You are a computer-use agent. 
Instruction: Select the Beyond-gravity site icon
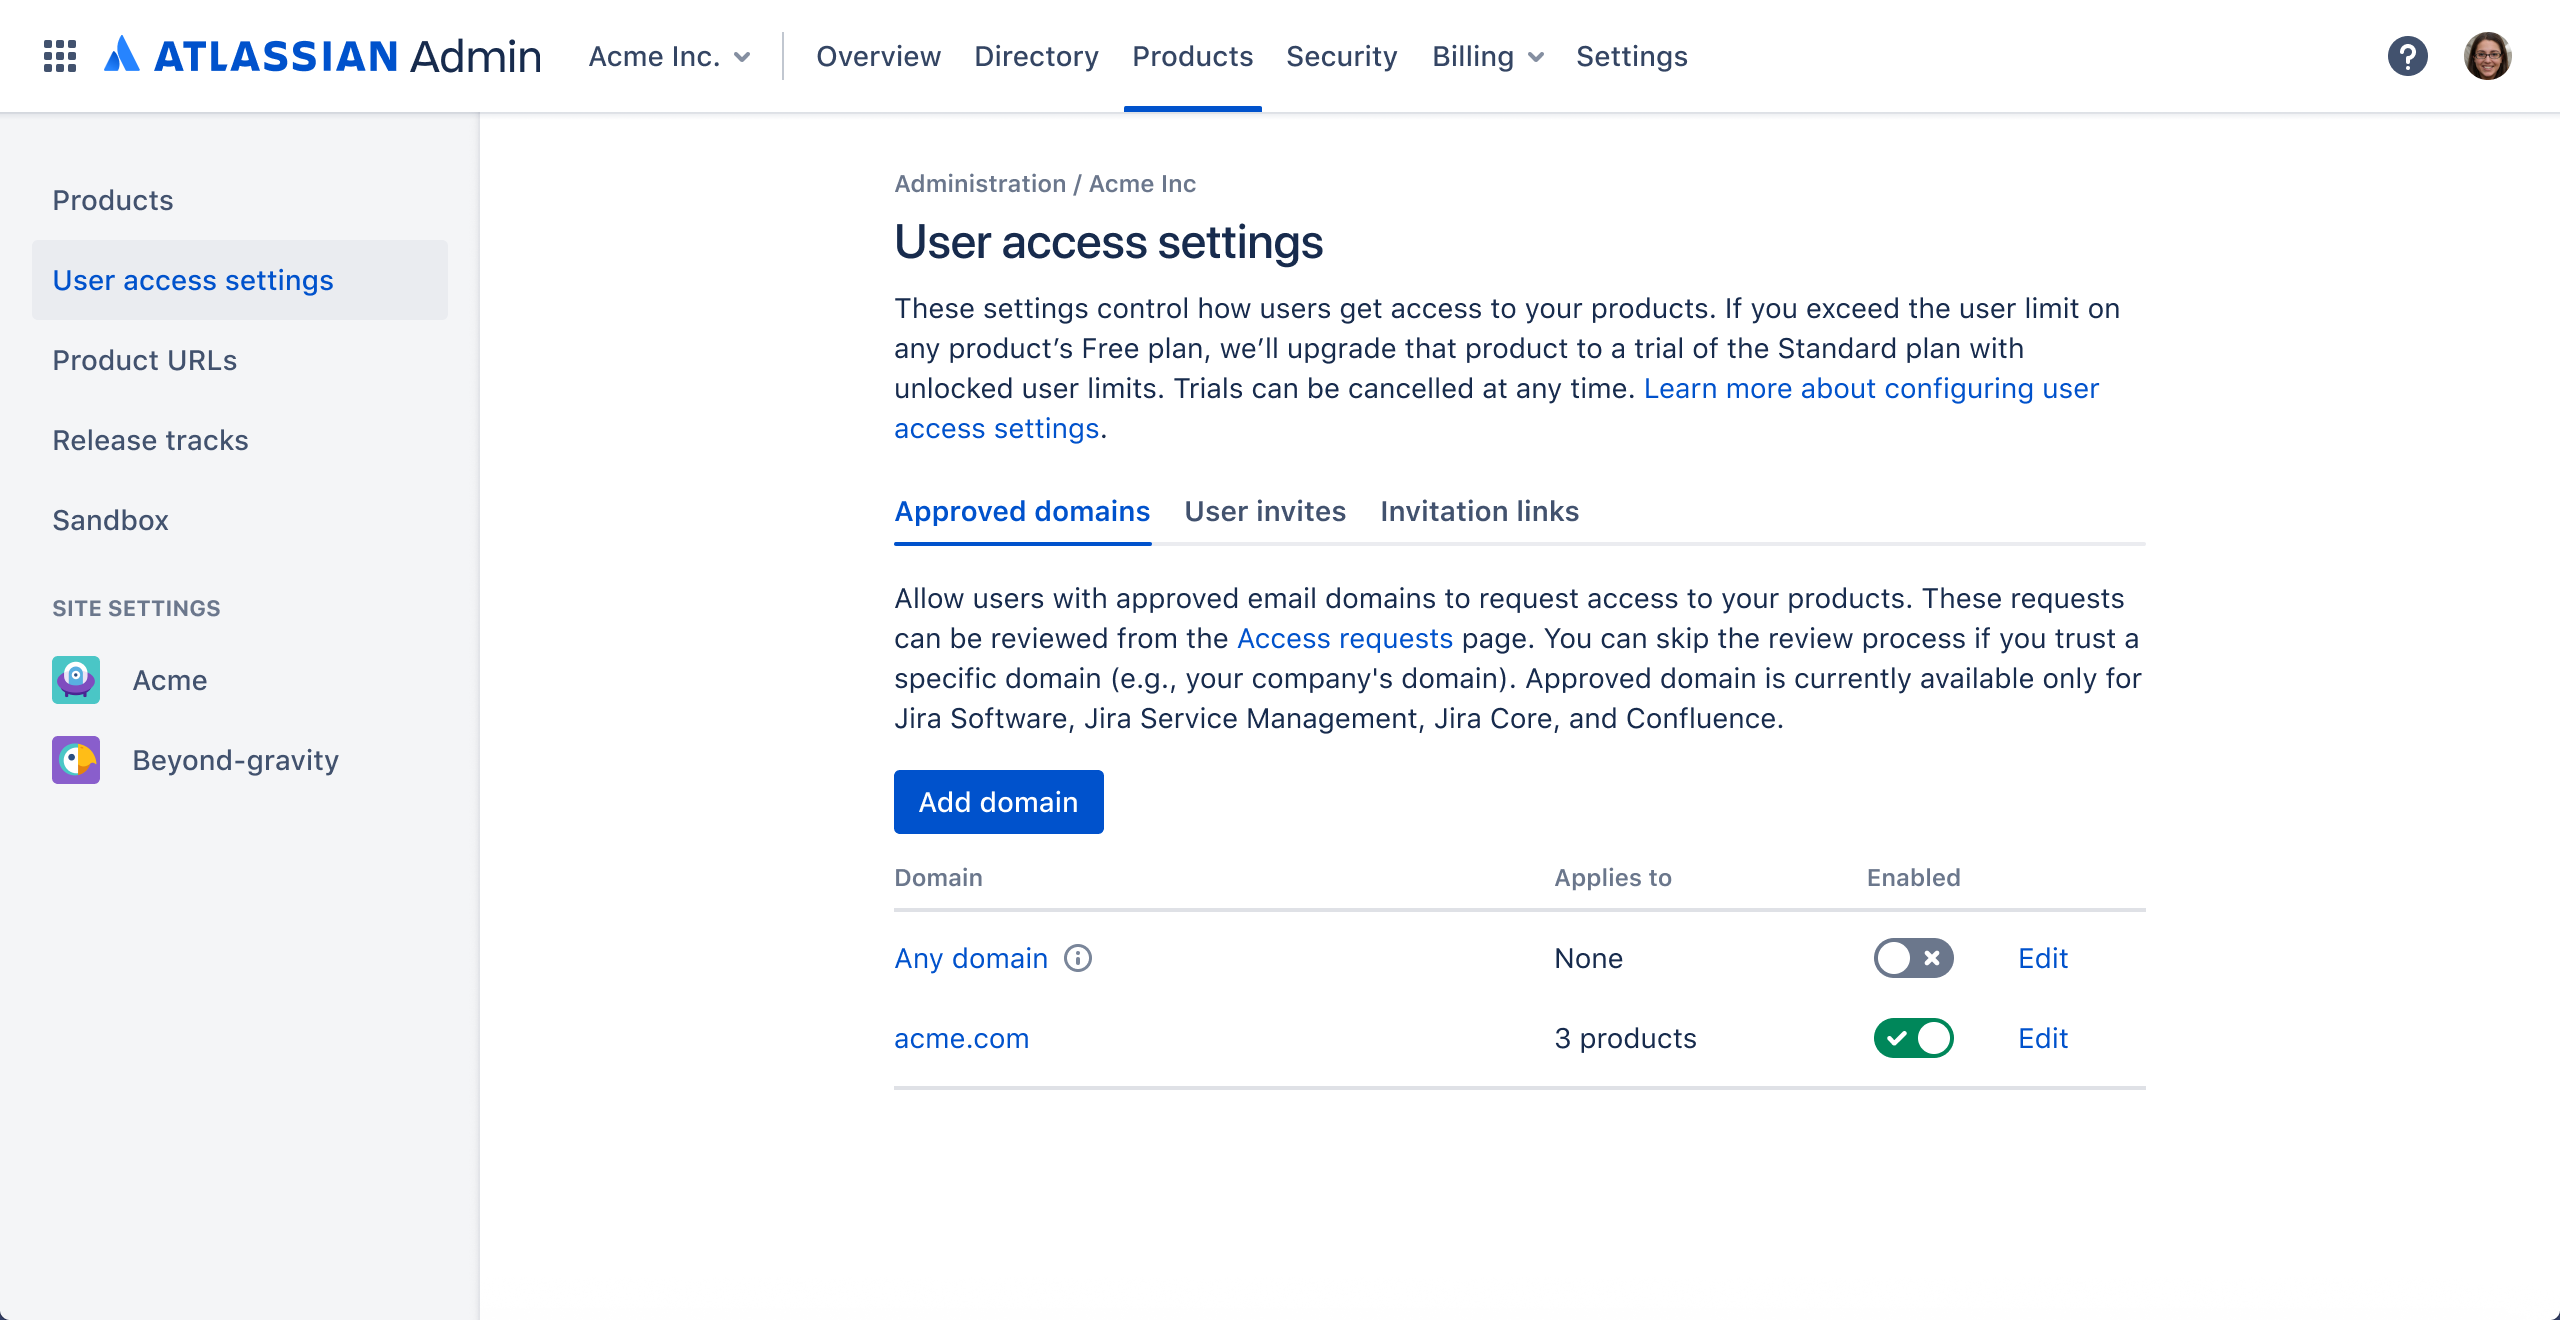coord(76,760)
